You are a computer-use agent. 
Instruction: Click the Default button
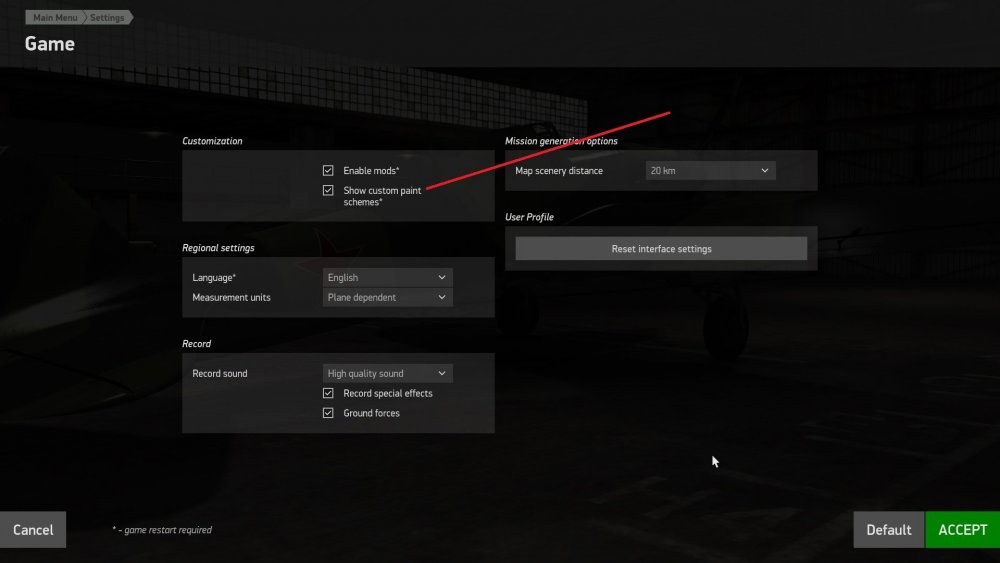coord(888,530)
